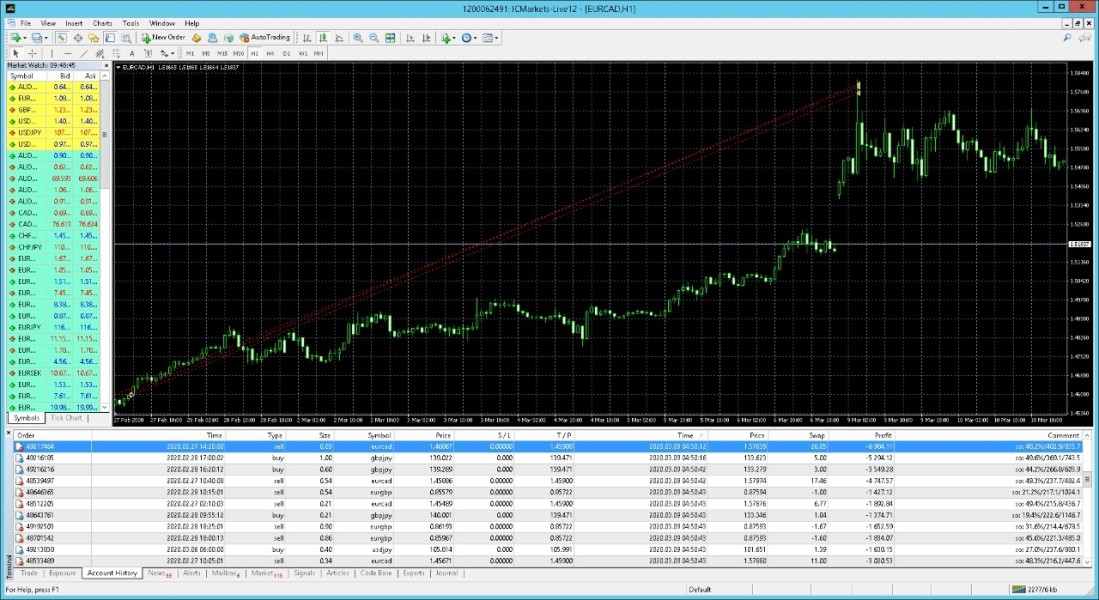Select the Text label tool

[131, 53]
